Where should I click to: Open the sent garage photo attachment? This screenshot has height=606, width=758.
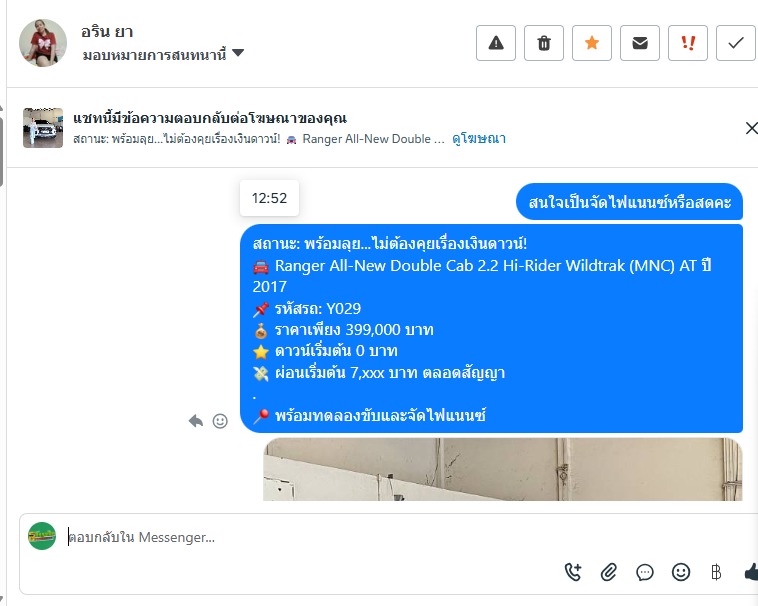pos(503,469)
